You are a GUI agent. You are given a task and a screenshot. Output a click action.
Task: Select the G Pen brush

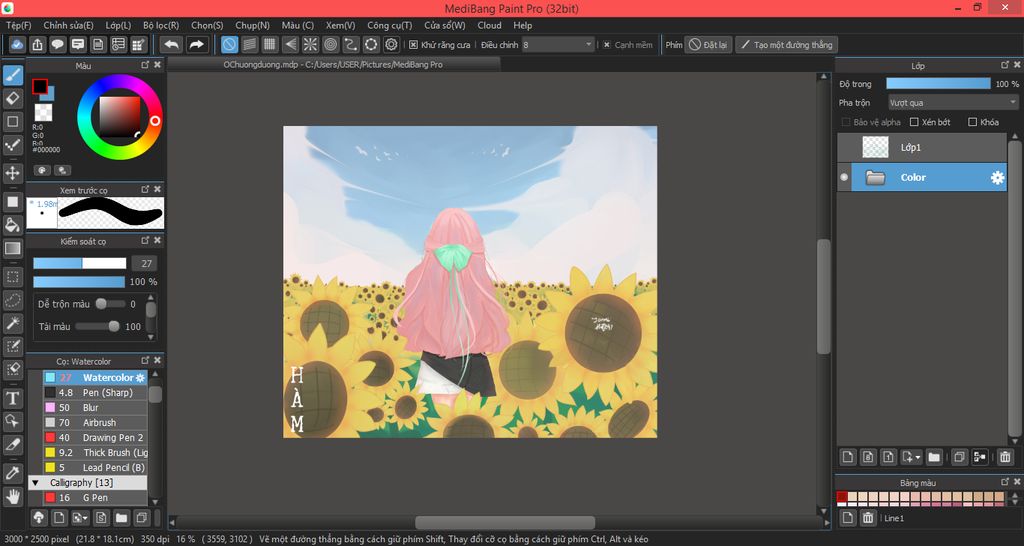pyautogui.click(x=95, y=498)
